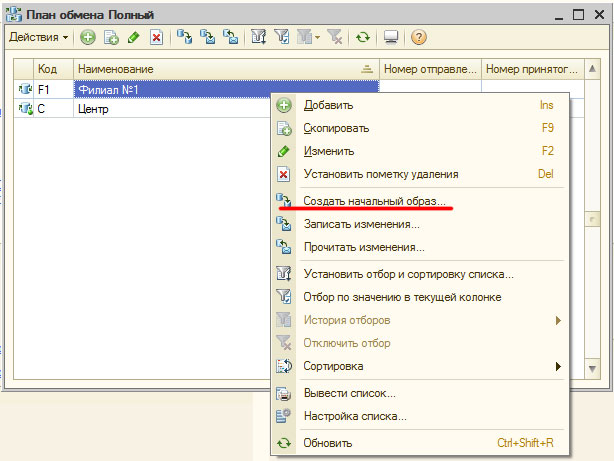
Task: Open the Действия dropdown menu
Action: [x=39, y=37]
